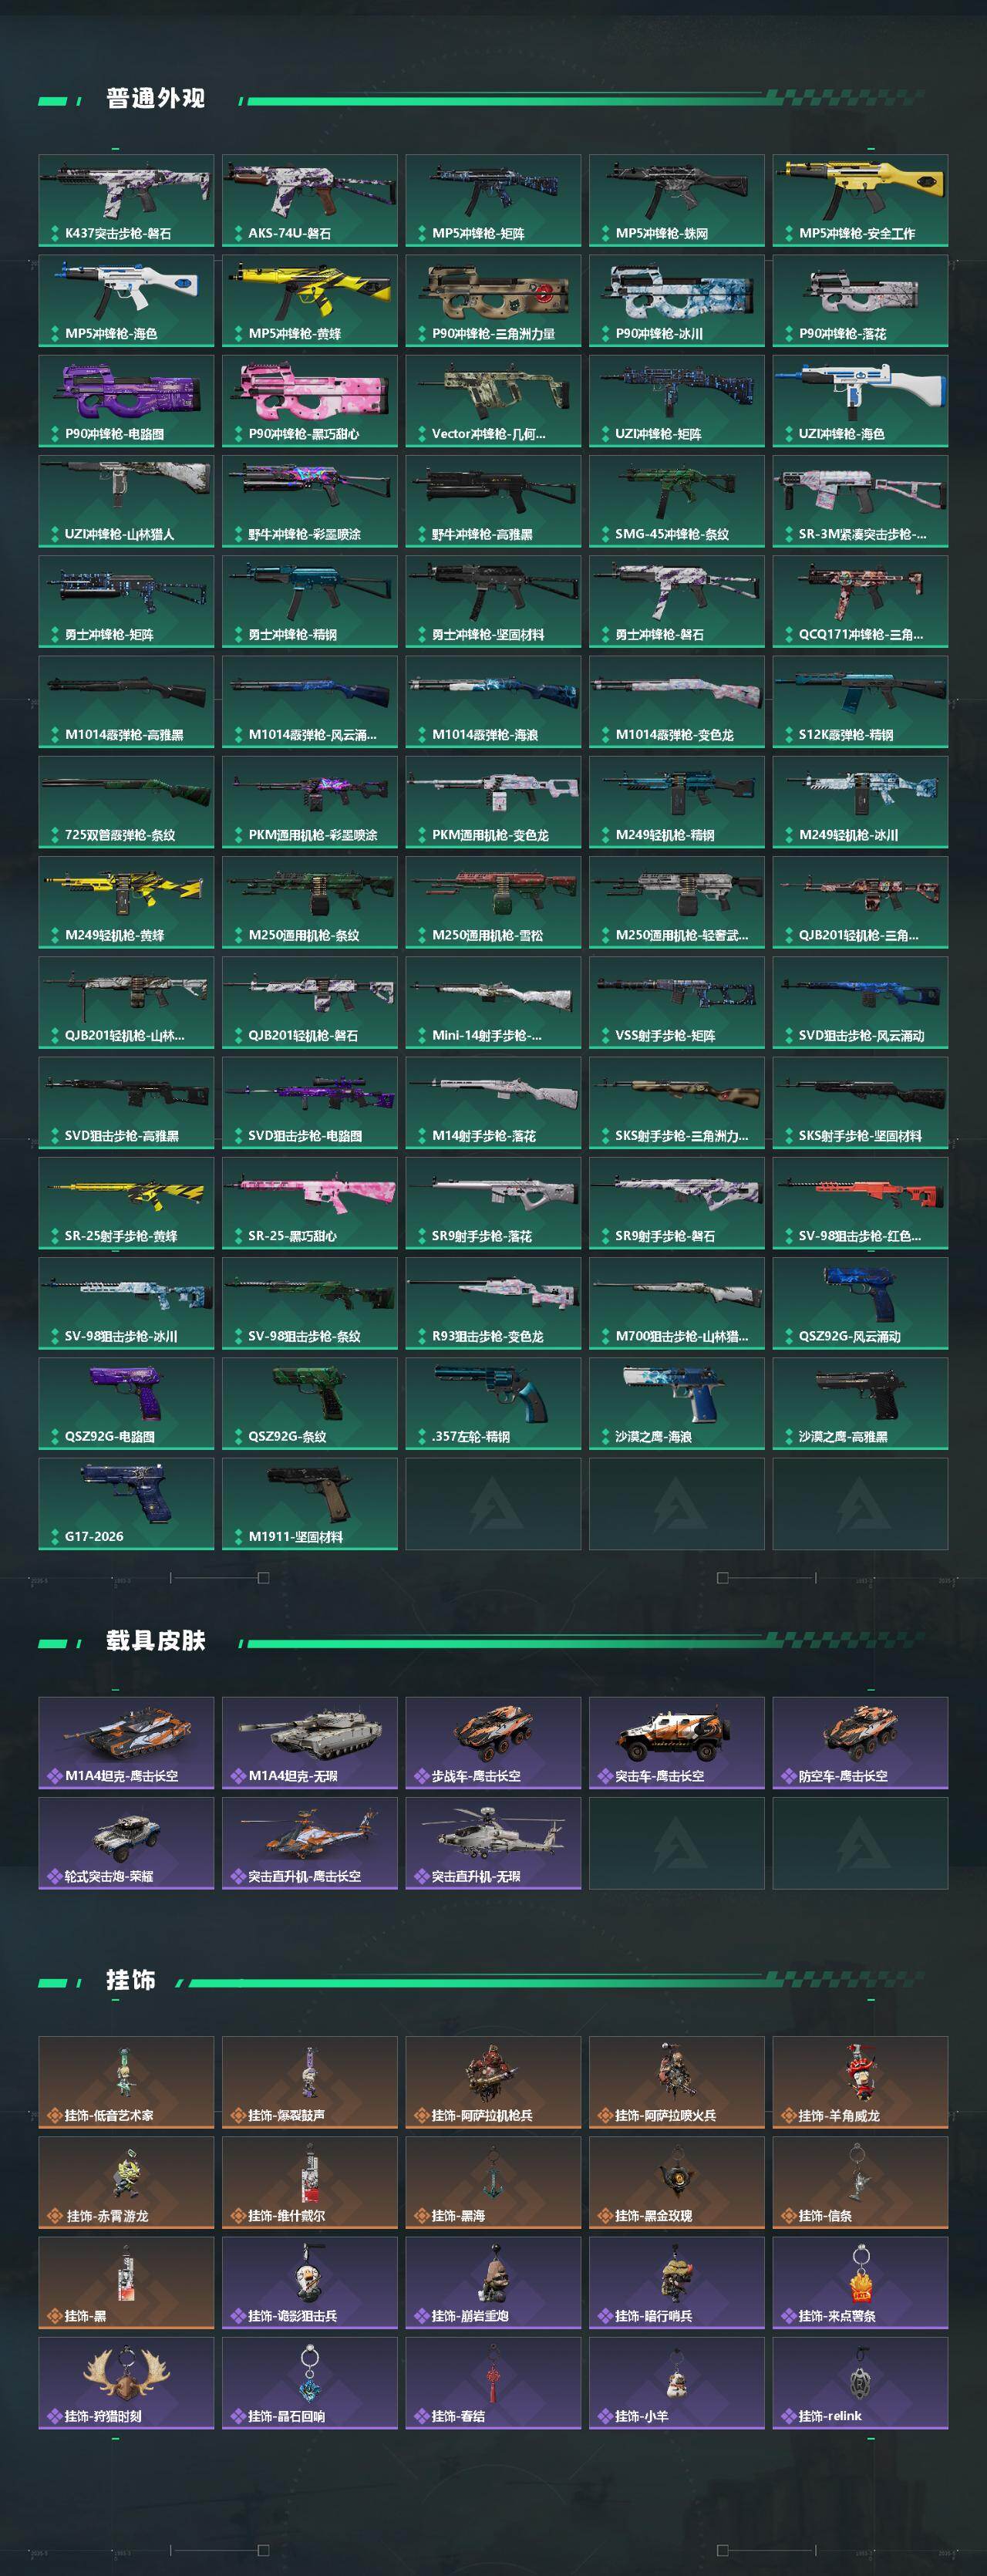This screenshot has height=2576, width=987.
Task: Open the 挂饰-狩猎时刻 antler charm
Action: pyautogui.click(x=126, y=2383)
